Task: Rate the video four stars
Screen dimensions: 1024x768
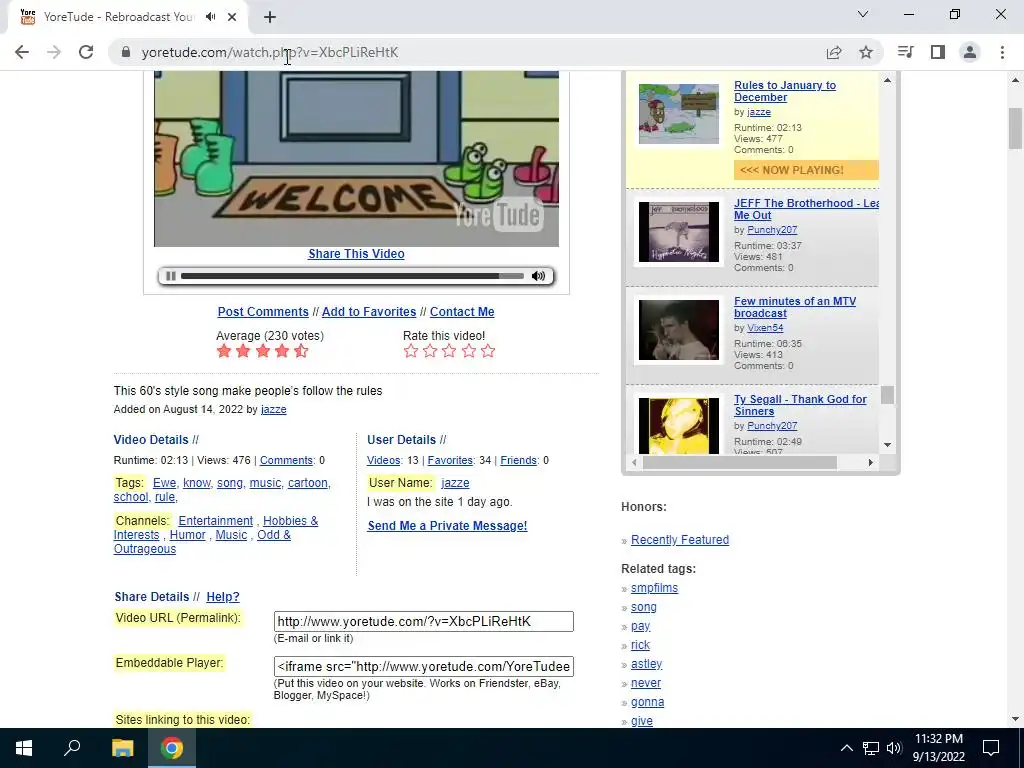Action: pyautogui.click(x=469, y=351)
